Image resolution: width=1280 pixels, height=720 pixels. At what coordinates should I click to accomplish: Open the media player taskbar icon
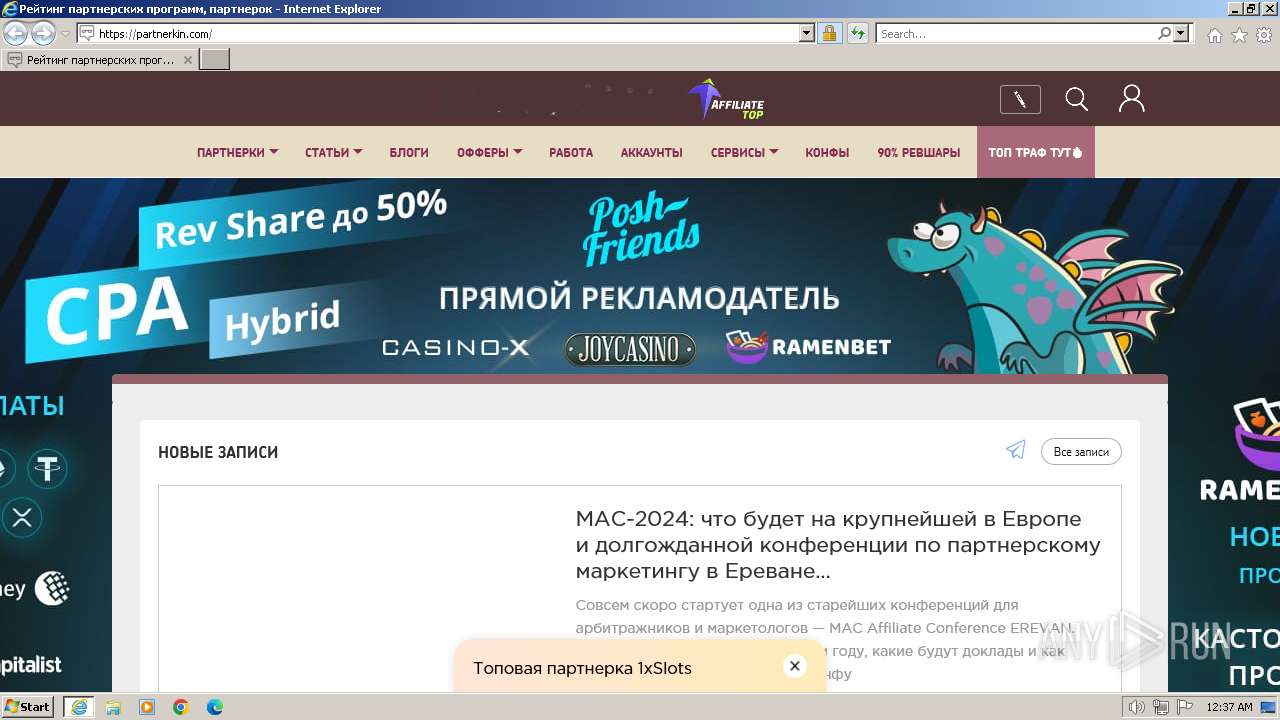(147, 707)
